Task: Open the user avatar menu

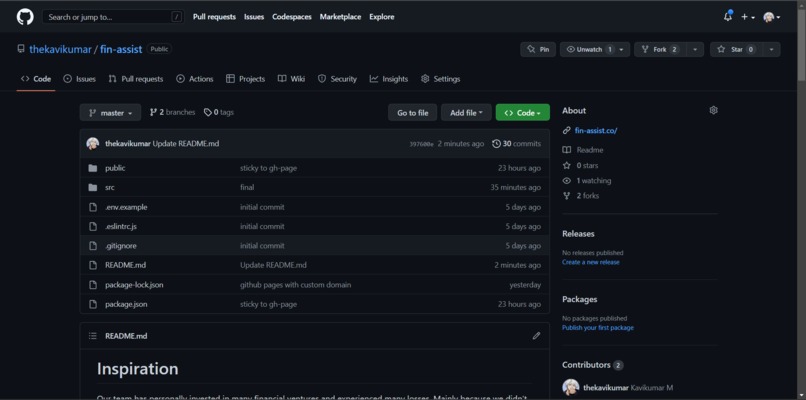Action: (771, 17)
